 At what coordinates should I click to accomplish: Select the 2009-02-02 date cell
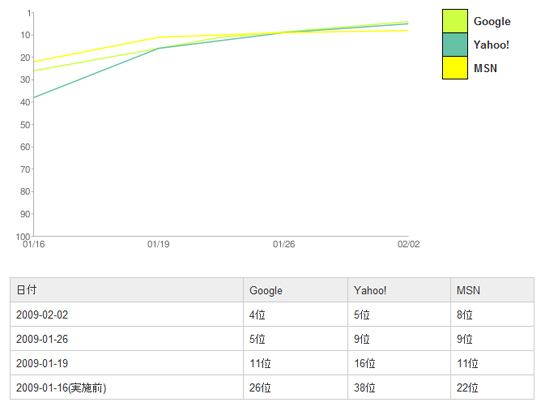(x=127, y=314)
